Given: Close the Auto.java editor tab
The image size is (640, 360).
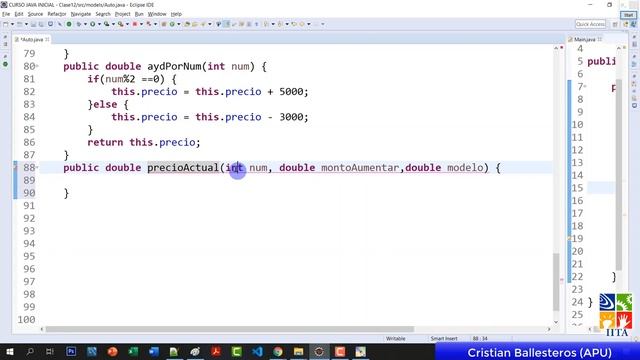Looking at the screenshot, I should point(47,40).
